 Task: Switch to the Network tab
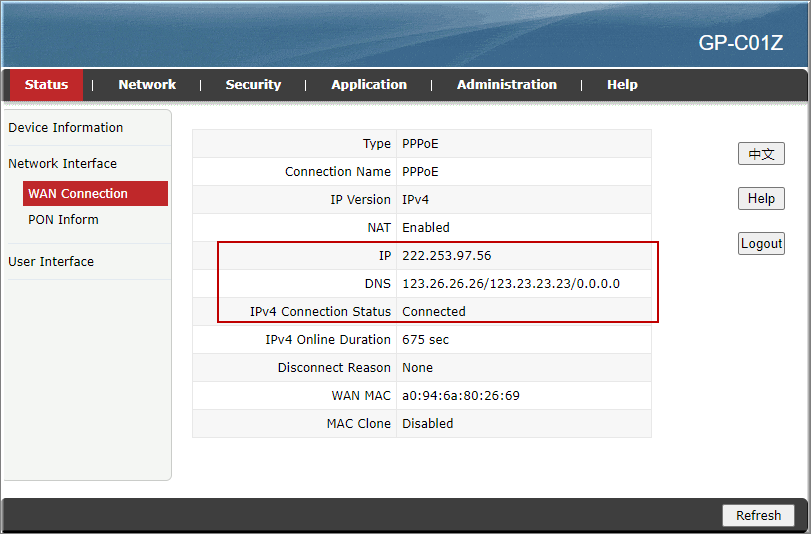click(x=147, y=85)
